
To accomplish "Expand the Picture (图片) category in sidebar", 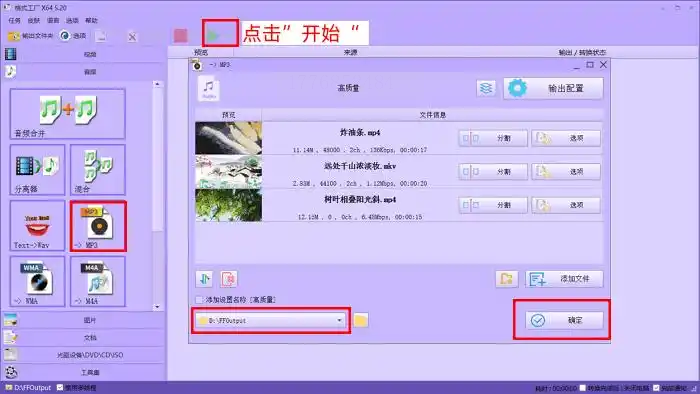I will [x=83, y=320].
